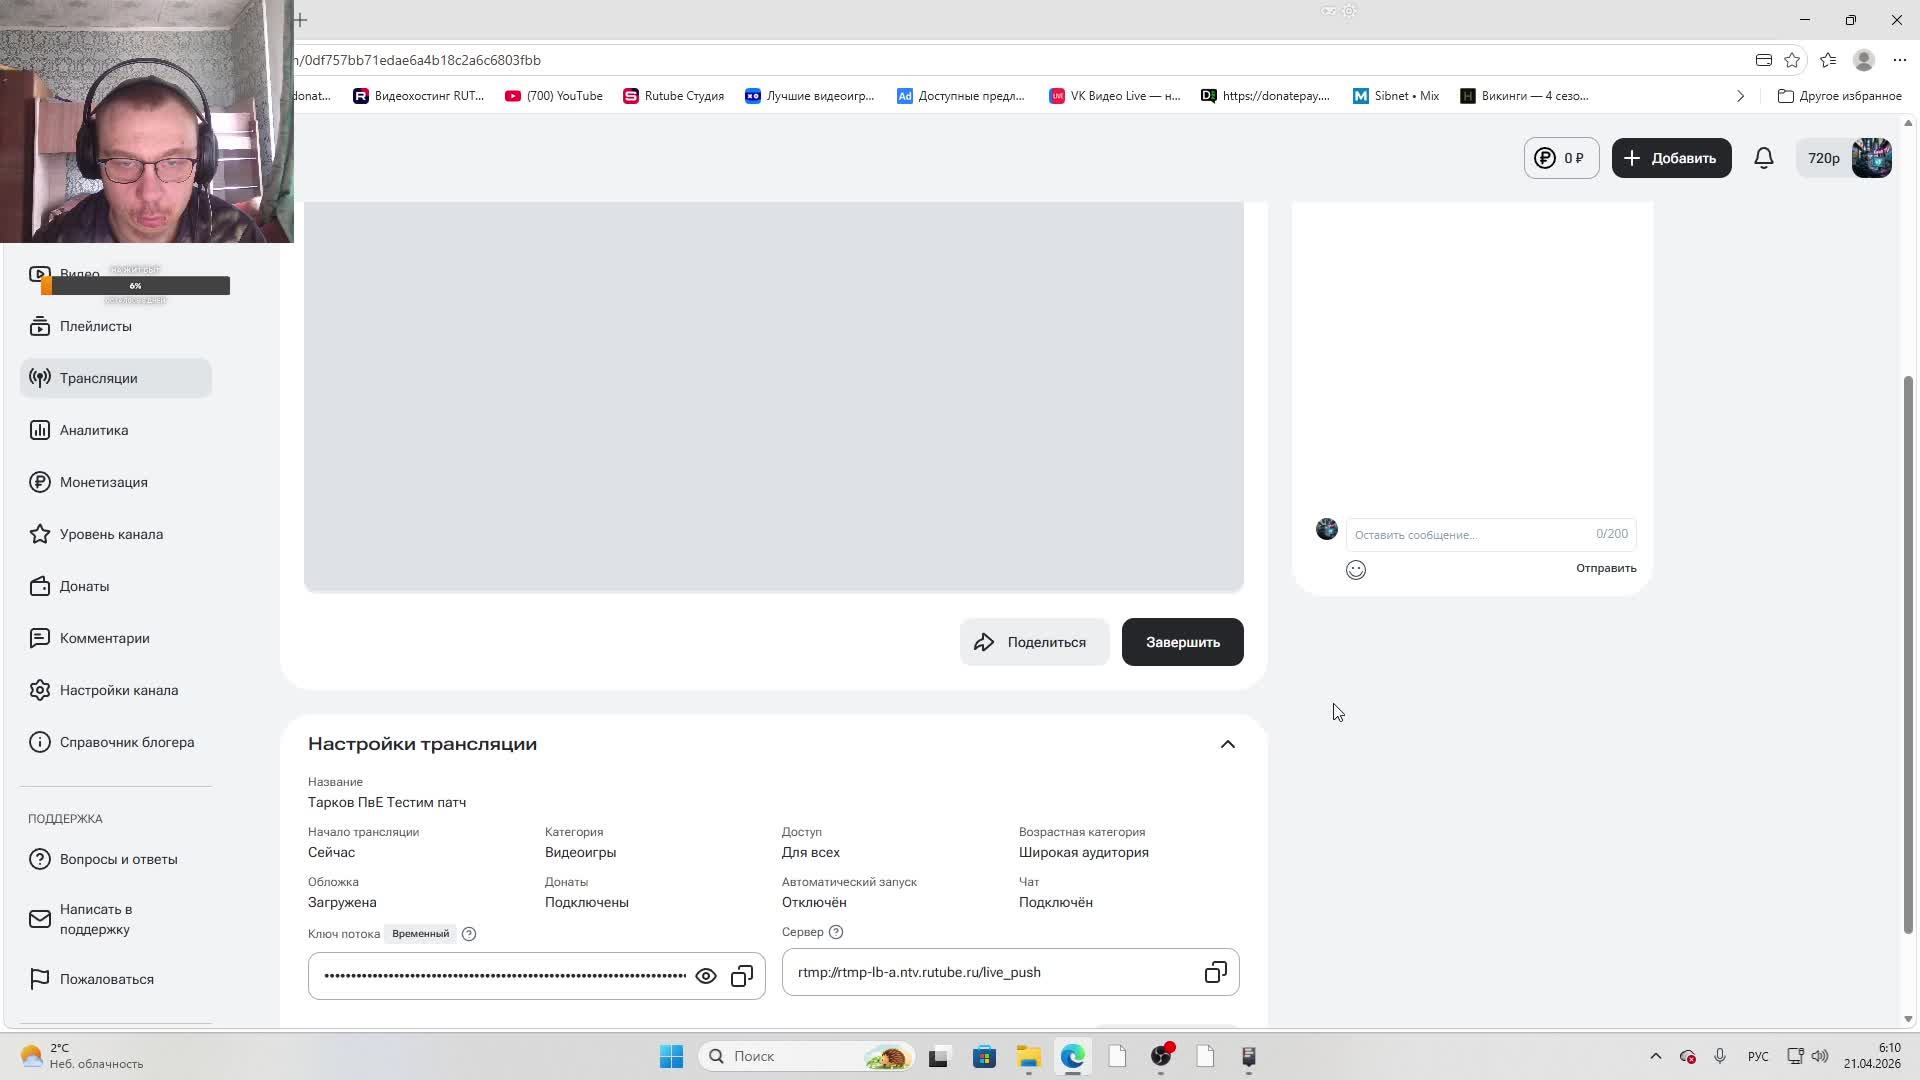This screenshot has width=1920, height=1080.
Task: Open the notifications bell
Action: click(x=1764, y=158)
